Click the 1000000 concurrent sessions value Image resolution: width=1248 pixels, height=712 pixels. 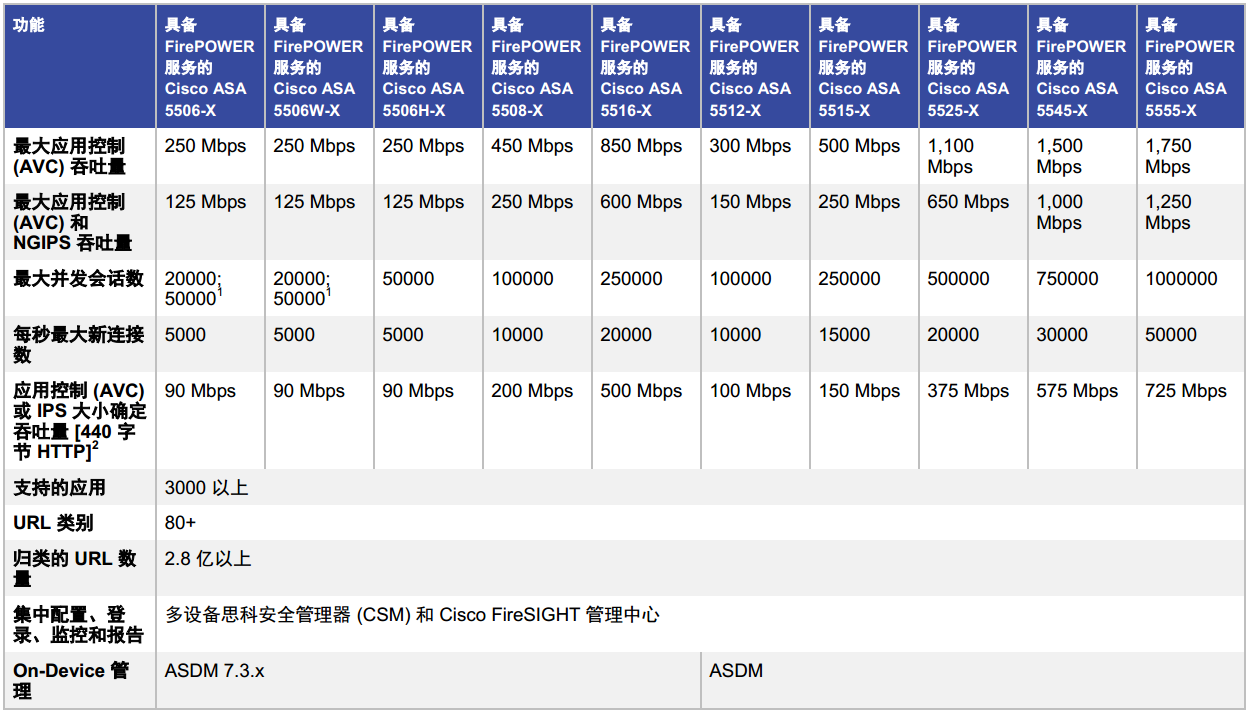(x=1182, y=279)
